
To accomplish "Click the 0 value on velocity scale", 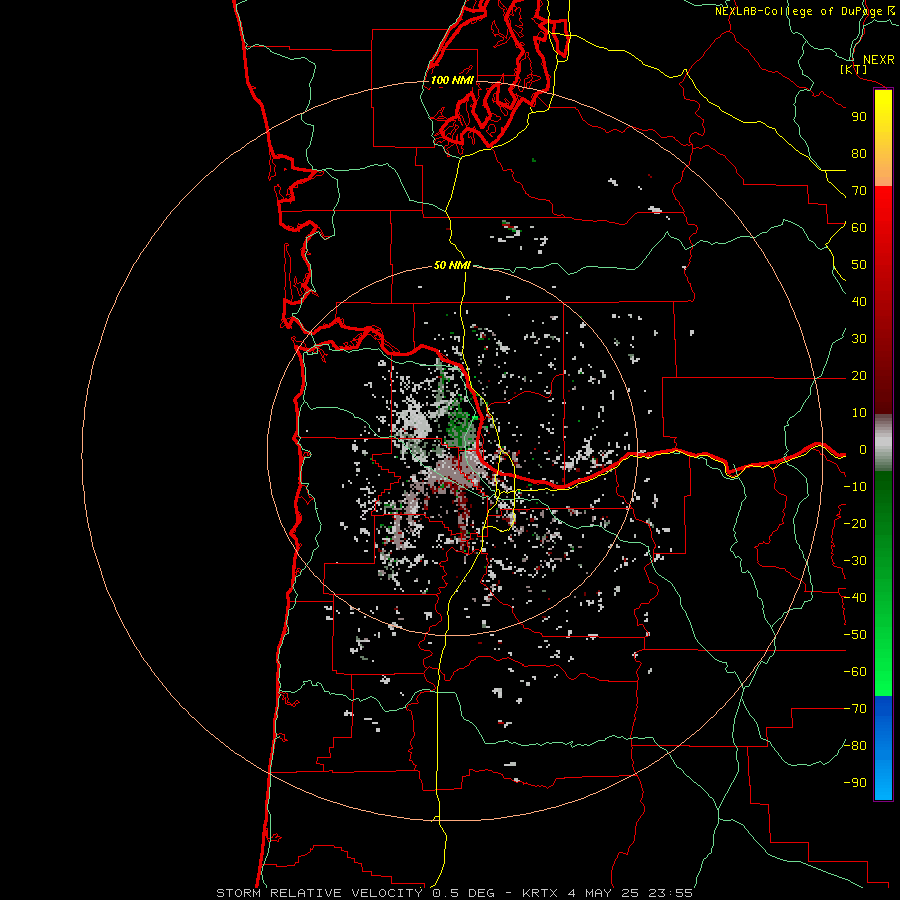I will (x=863, y=450).
